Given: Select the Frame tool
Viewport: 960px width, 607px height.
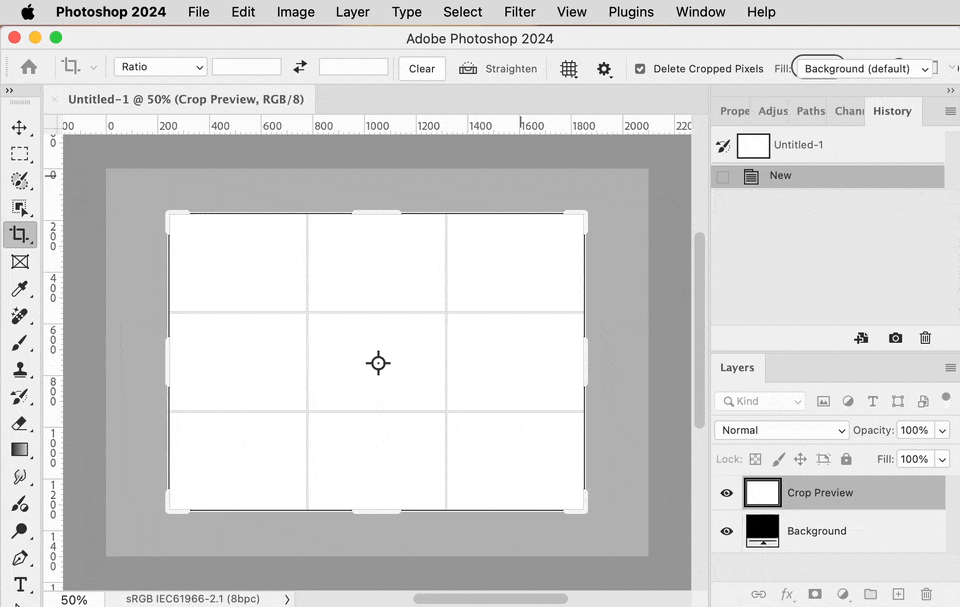Looking at the screenshot, I should 20,262.
